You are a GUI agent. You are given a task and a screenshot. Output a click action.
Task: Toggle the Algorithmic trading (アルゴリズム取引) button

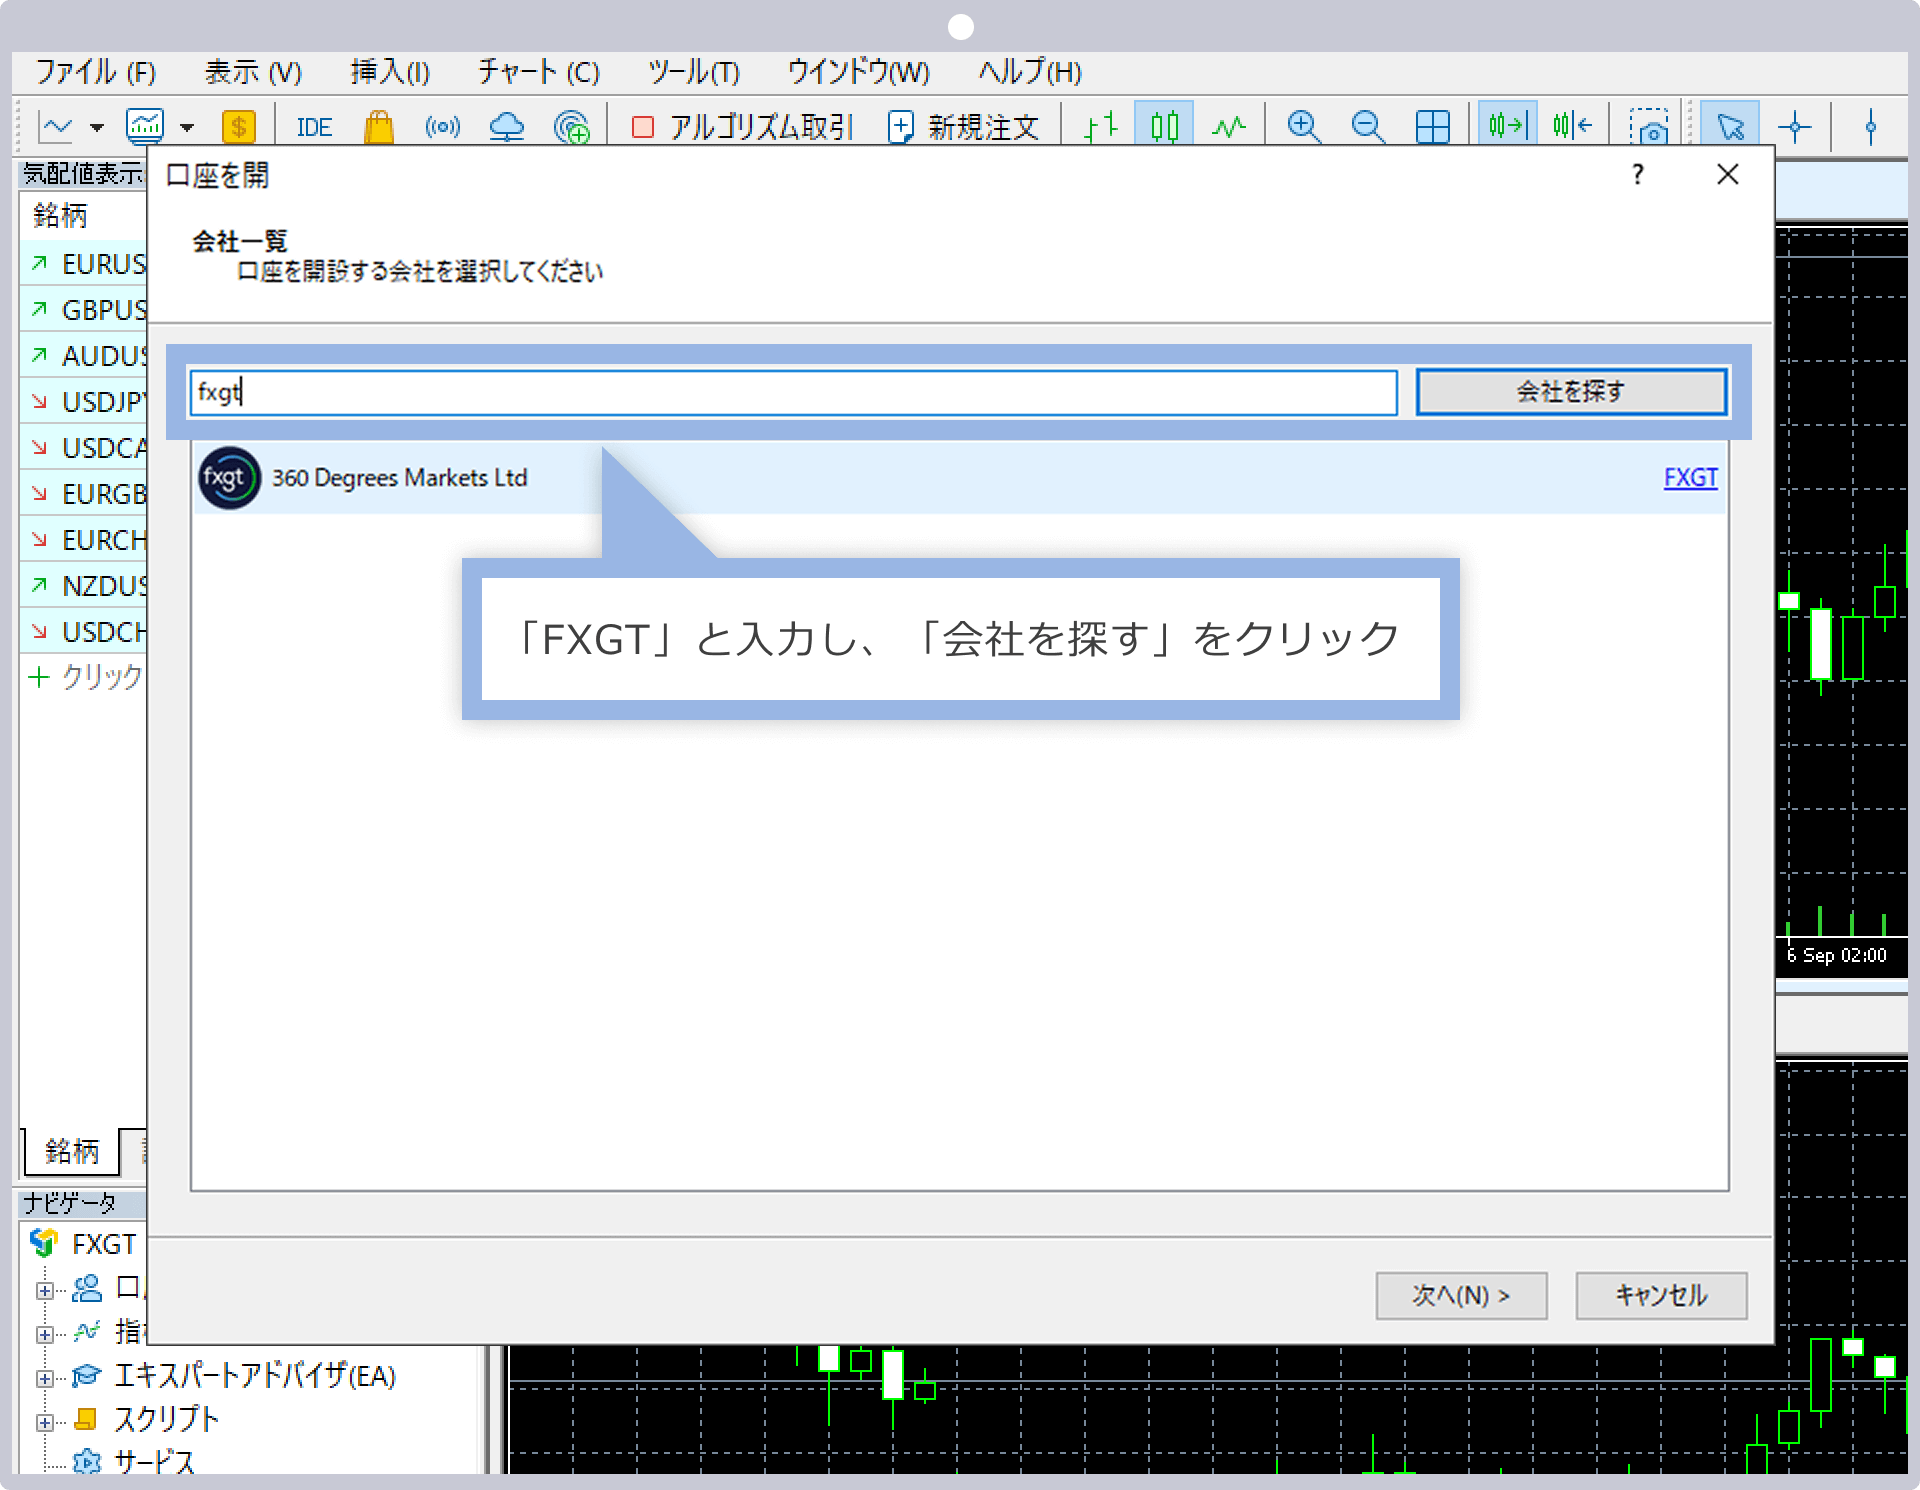pyautogui.click(x=743, y=127)
